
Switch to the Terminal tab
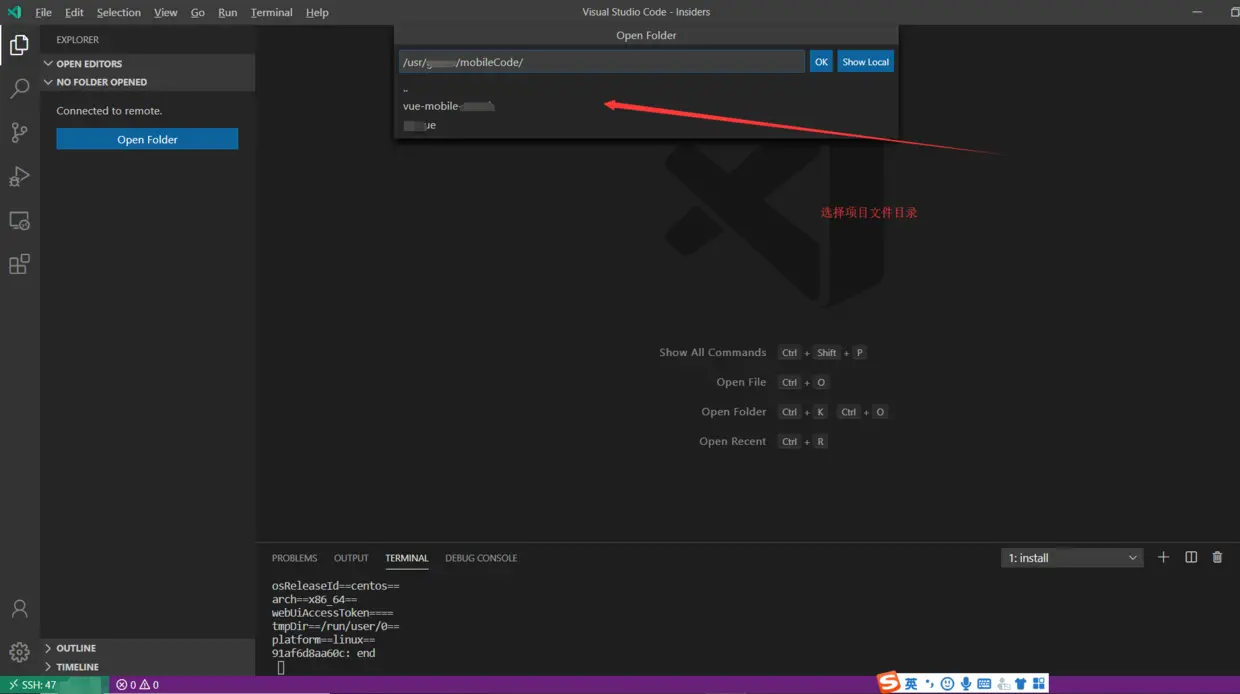[x=407, y=558]
